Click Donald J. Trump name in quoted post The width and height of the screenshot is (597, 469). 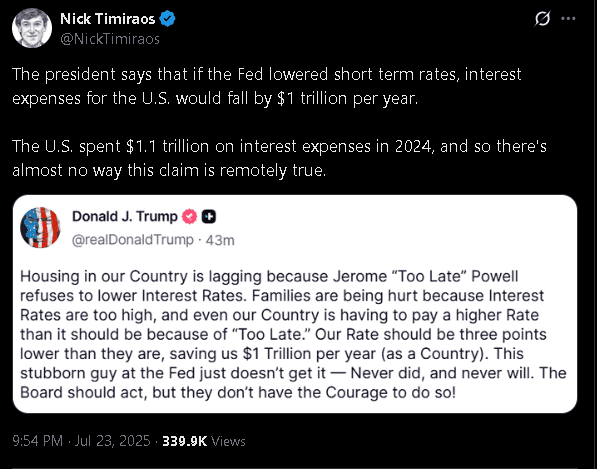coord(125,216)
